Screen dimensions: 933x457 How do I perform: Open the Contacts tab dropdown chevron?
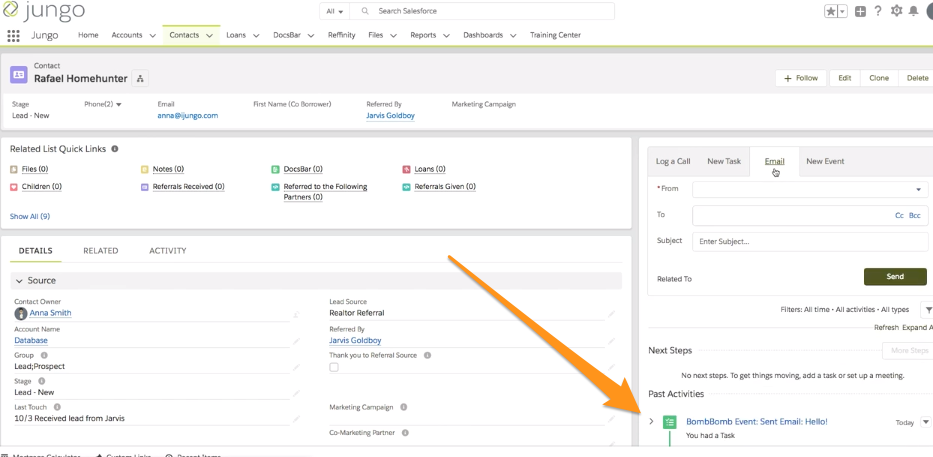point(209,36)
